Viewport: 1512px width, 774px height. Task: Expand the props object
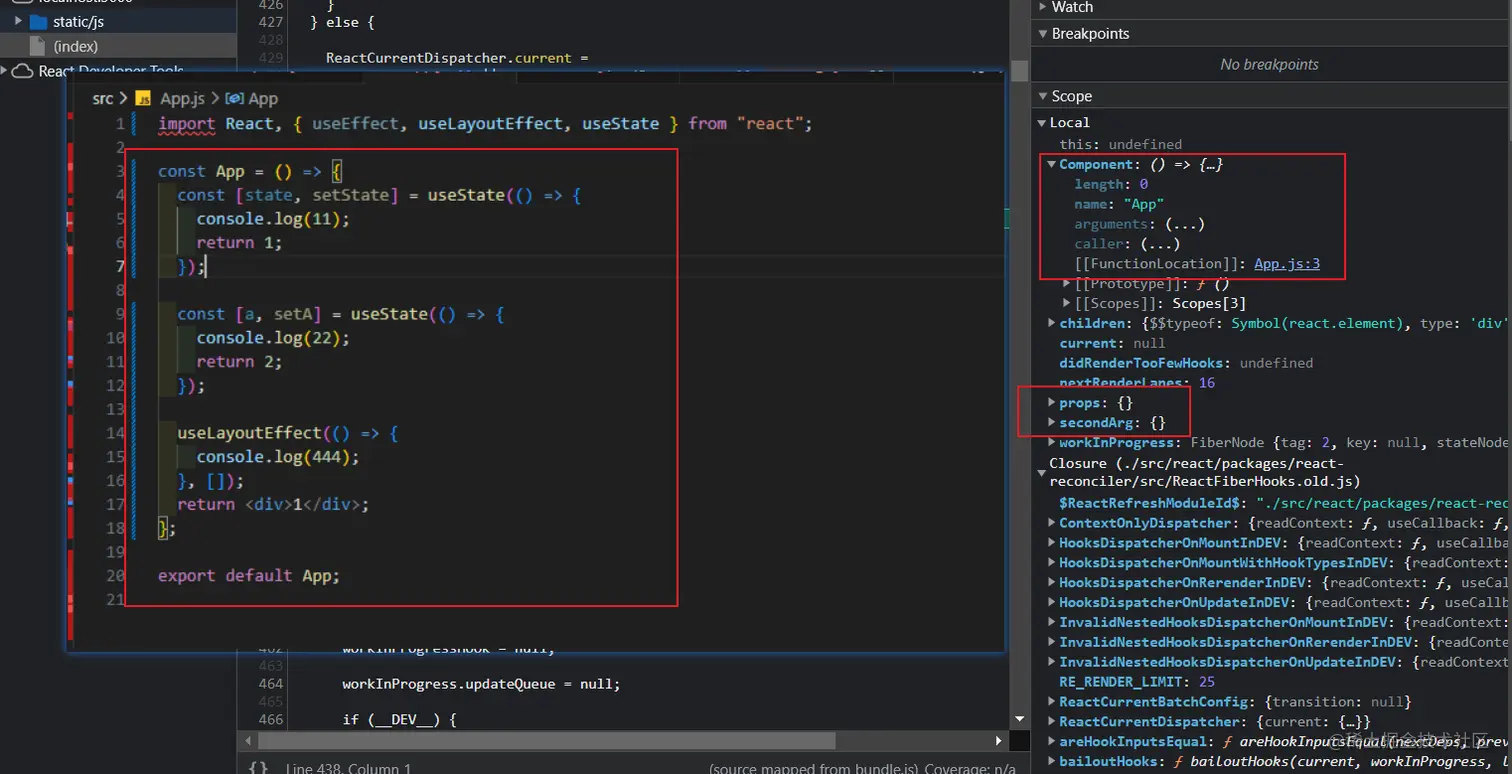[x=1051, y=403]
